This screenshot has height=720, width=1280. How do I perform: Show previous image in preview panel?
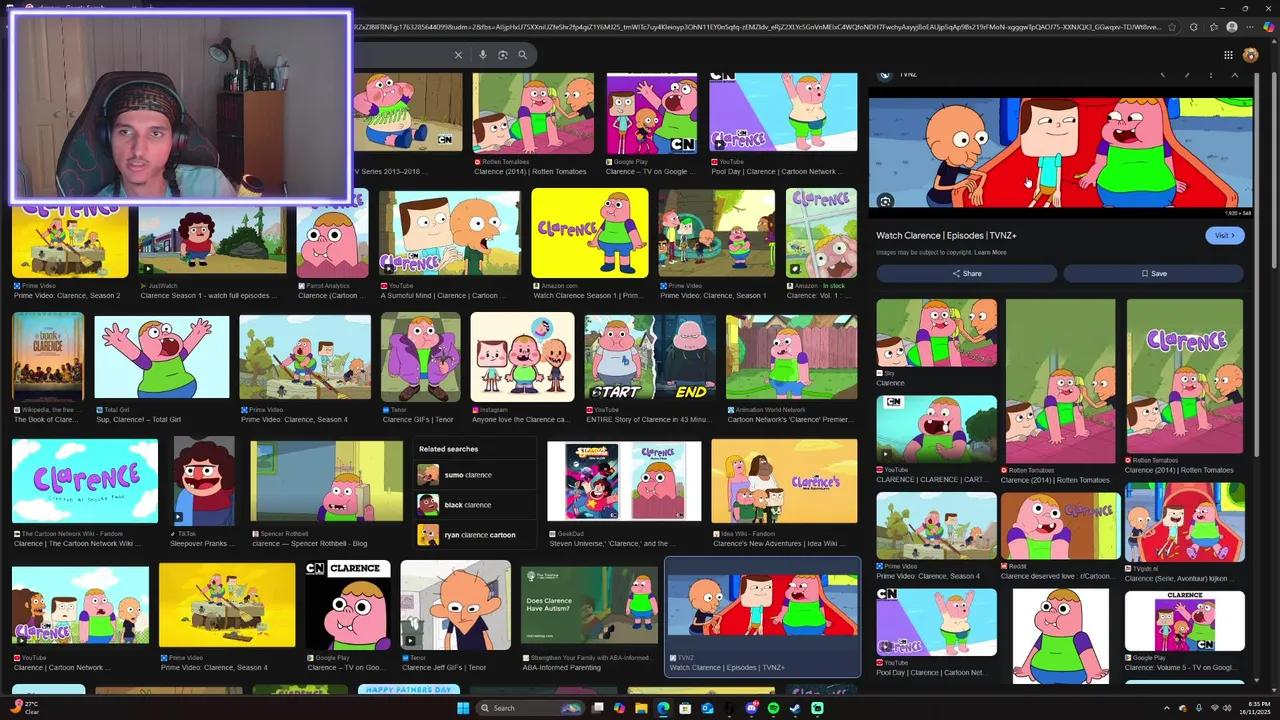pos(1162,75)
